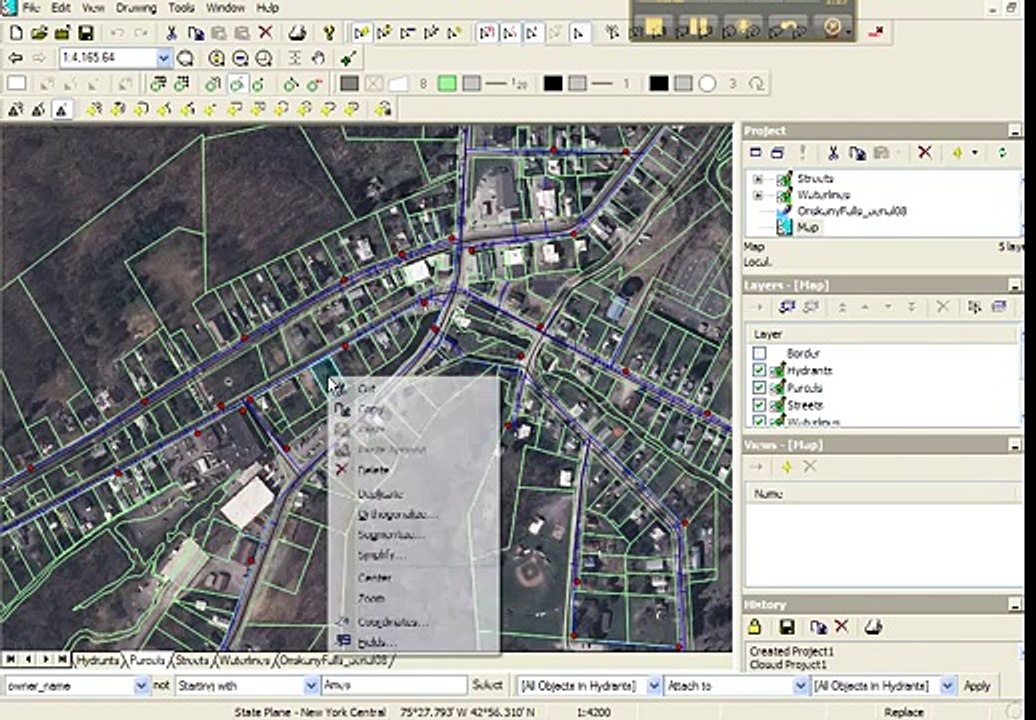Delete with red X in main toolbar
The width and height of the screenshot is (1036, 720).
click(x=266, y=32)
